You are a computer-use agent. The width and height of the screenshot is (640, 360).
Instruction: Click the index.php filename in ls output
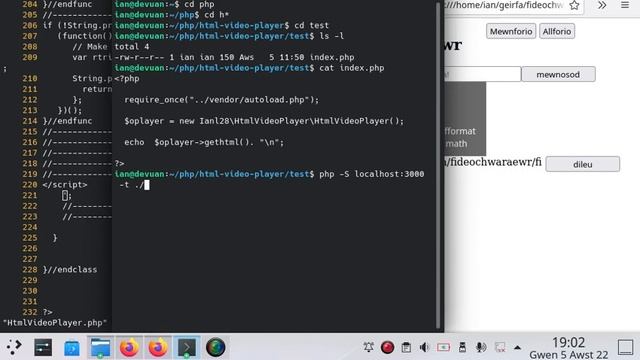(x=332, y=57)
